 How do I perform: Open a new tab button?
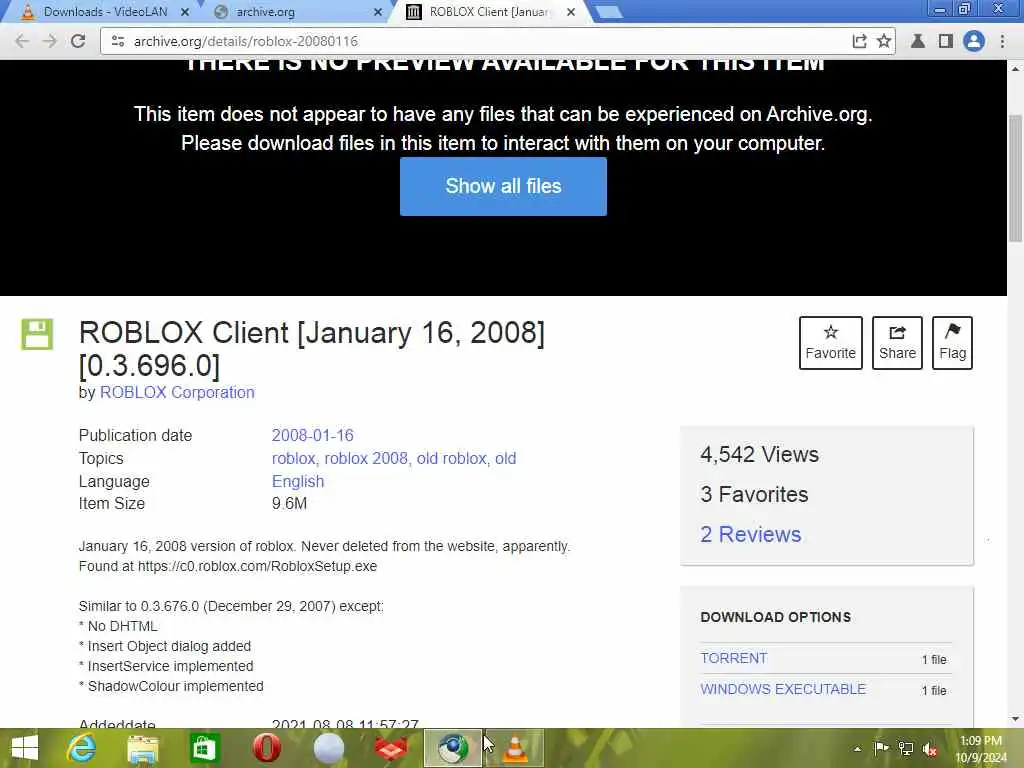tap(609, 12)
